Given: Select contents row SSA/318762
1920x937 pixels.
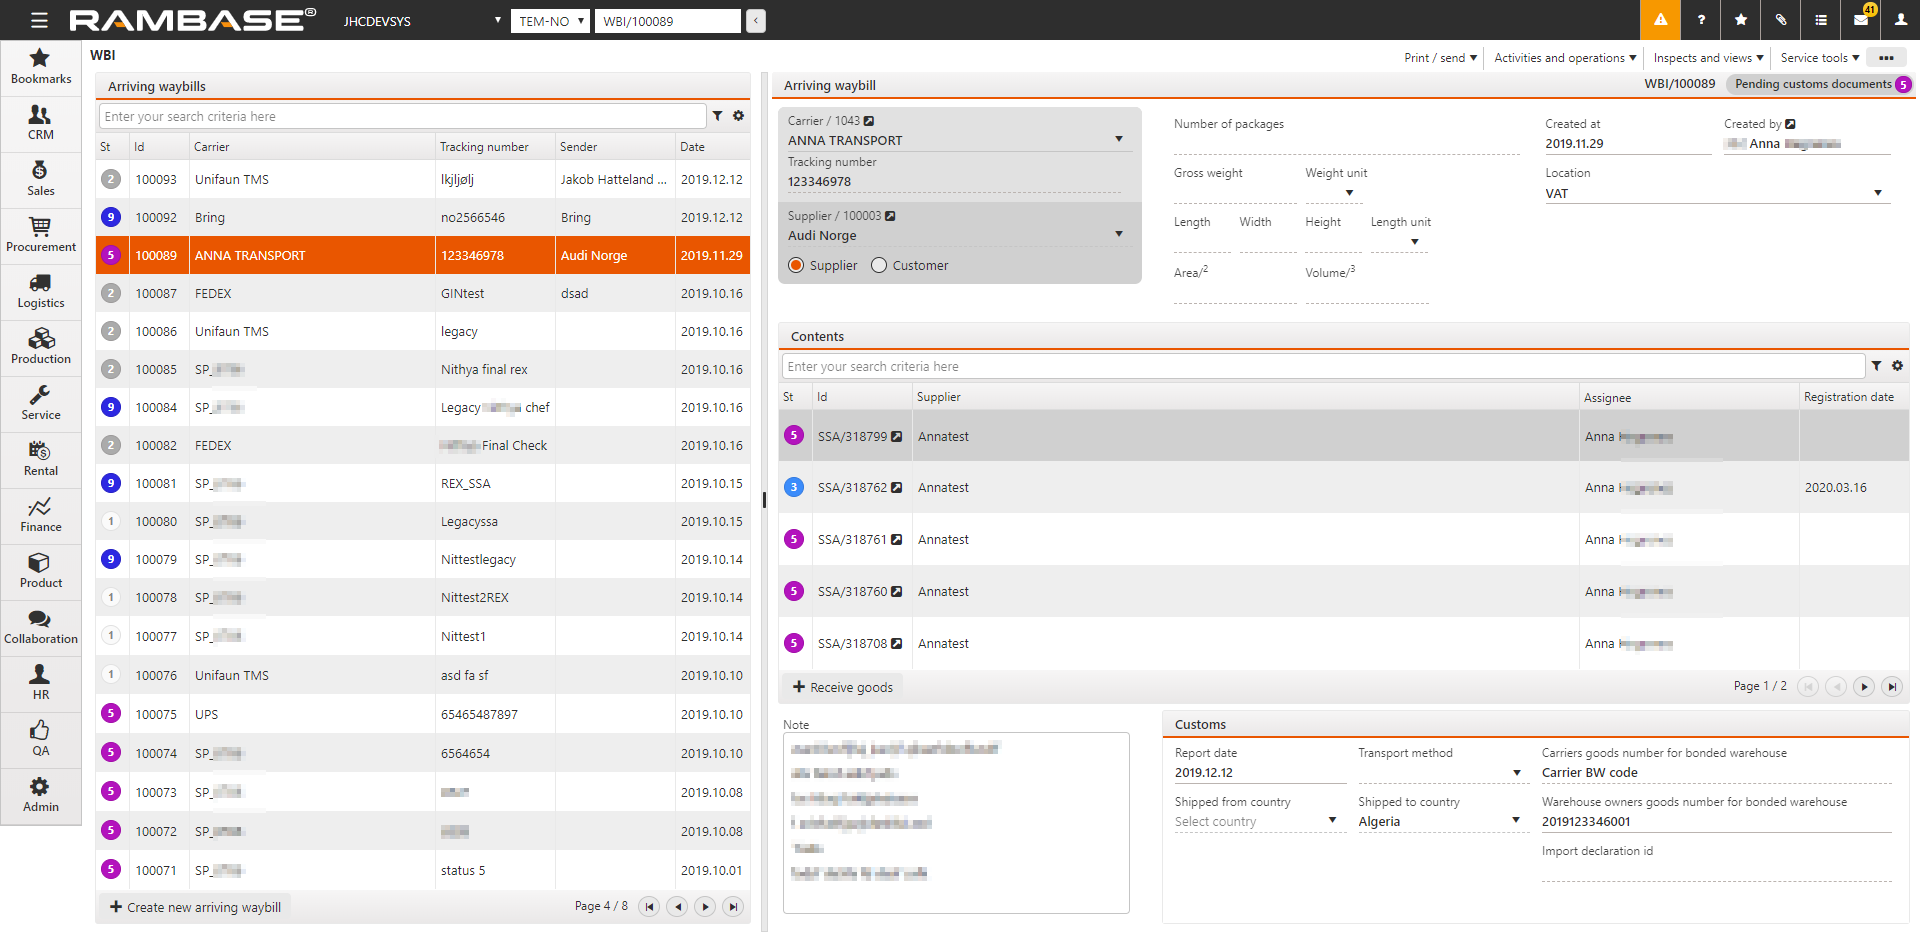Looking at the screenshot, I should 1343,487.
